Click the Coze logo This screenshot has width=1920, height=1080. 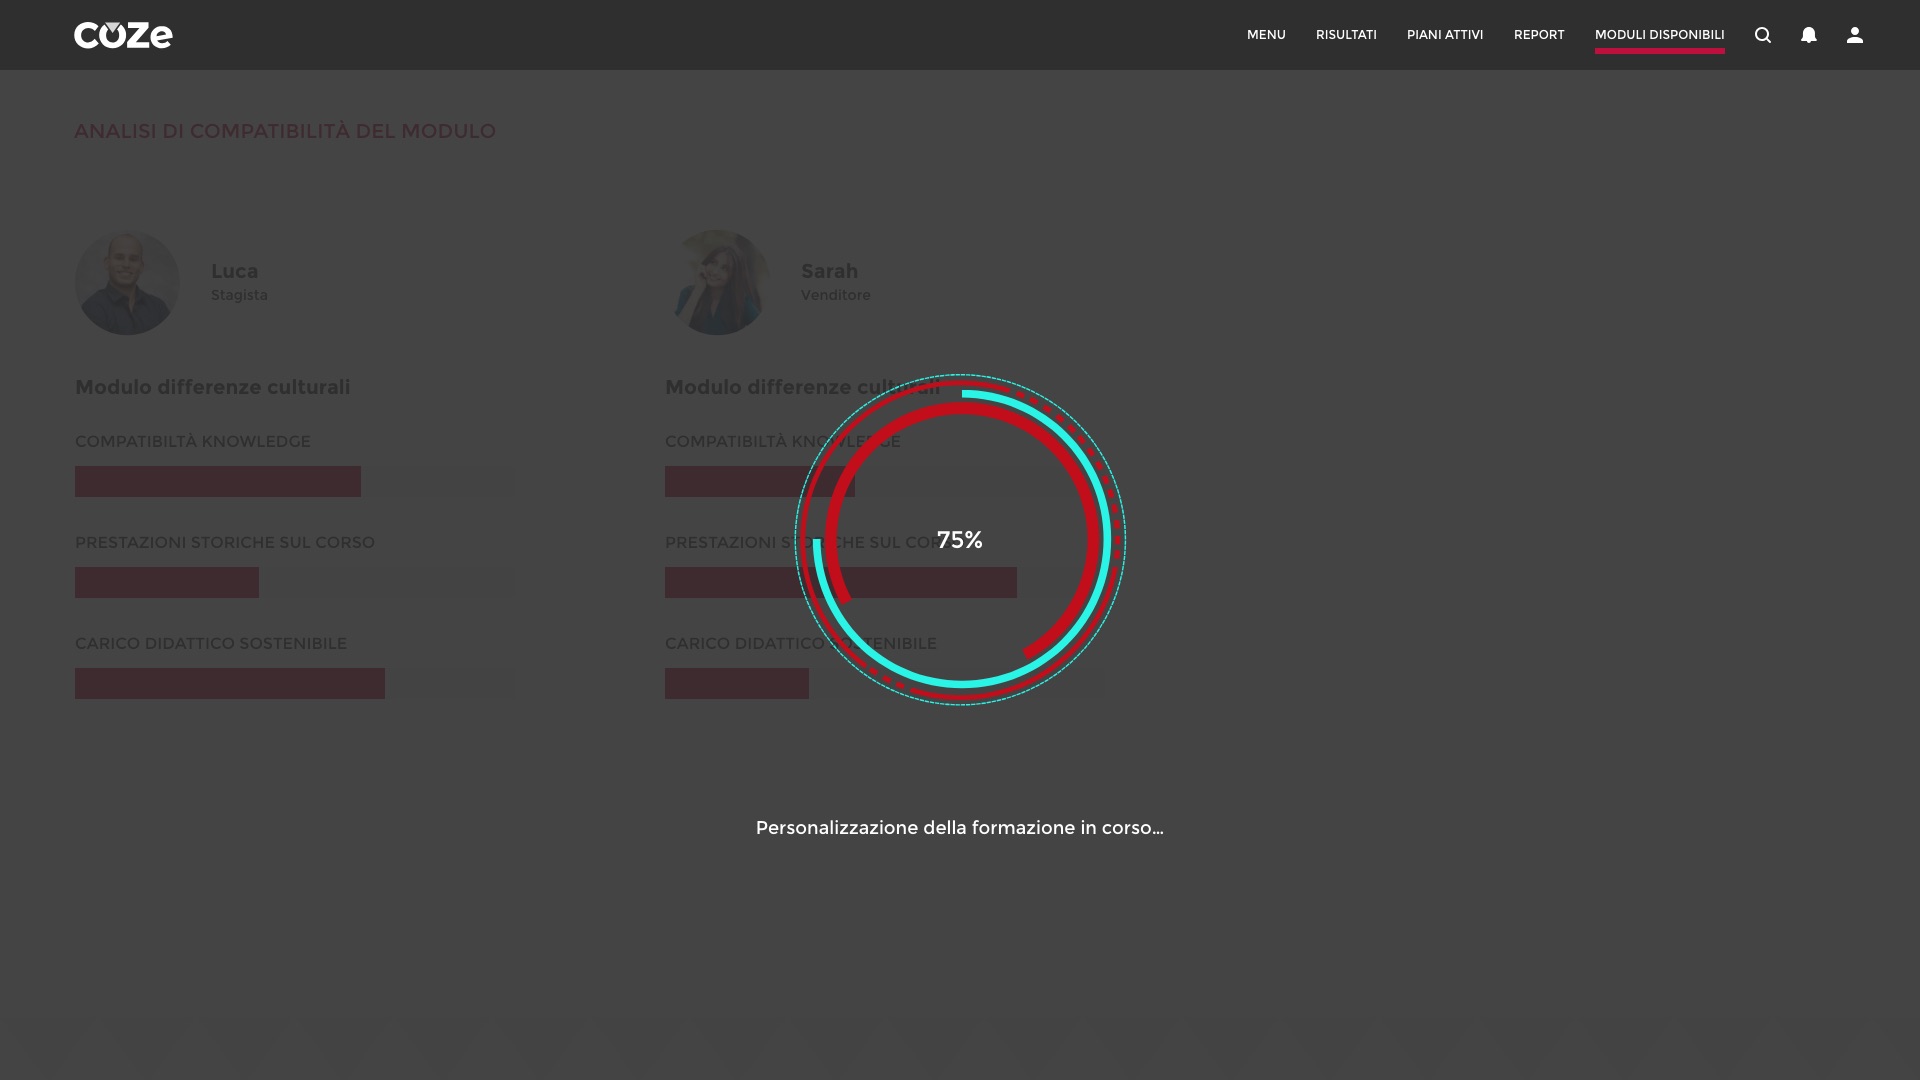point(123,35)
